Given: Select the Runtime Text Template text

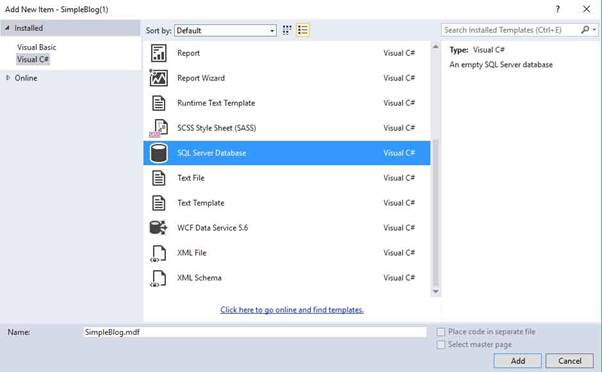Looking at the screenshot, I should (x=216, y=103).
